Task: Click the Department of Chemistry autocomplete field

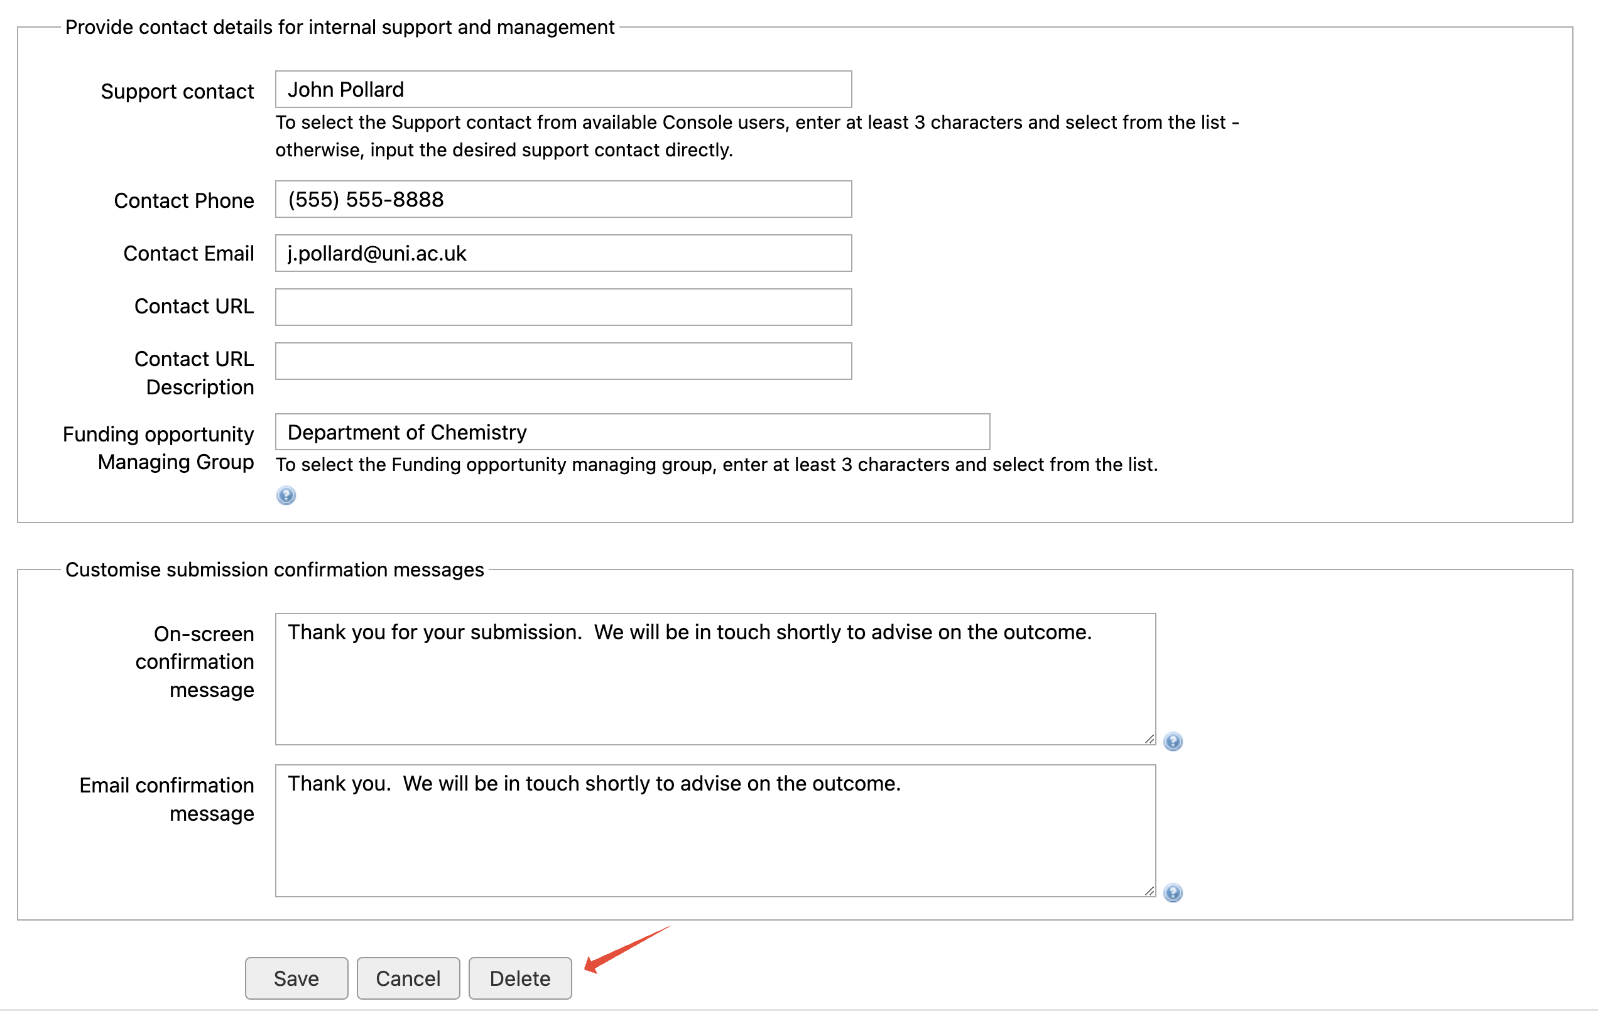Action: 632,432
